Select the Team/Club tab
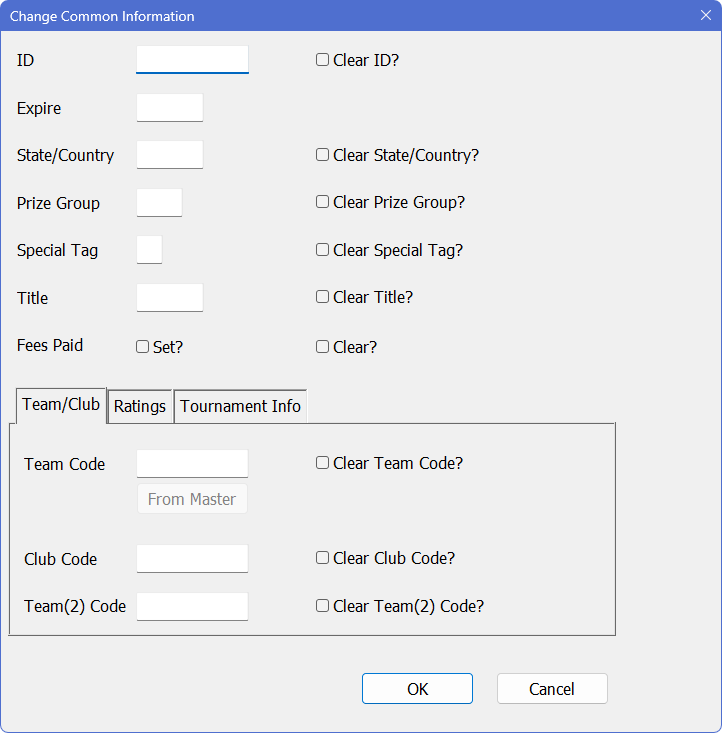Image resolution: width=722 pixels, height=733 pixels. pyautogui.click(x=61, y=405)
